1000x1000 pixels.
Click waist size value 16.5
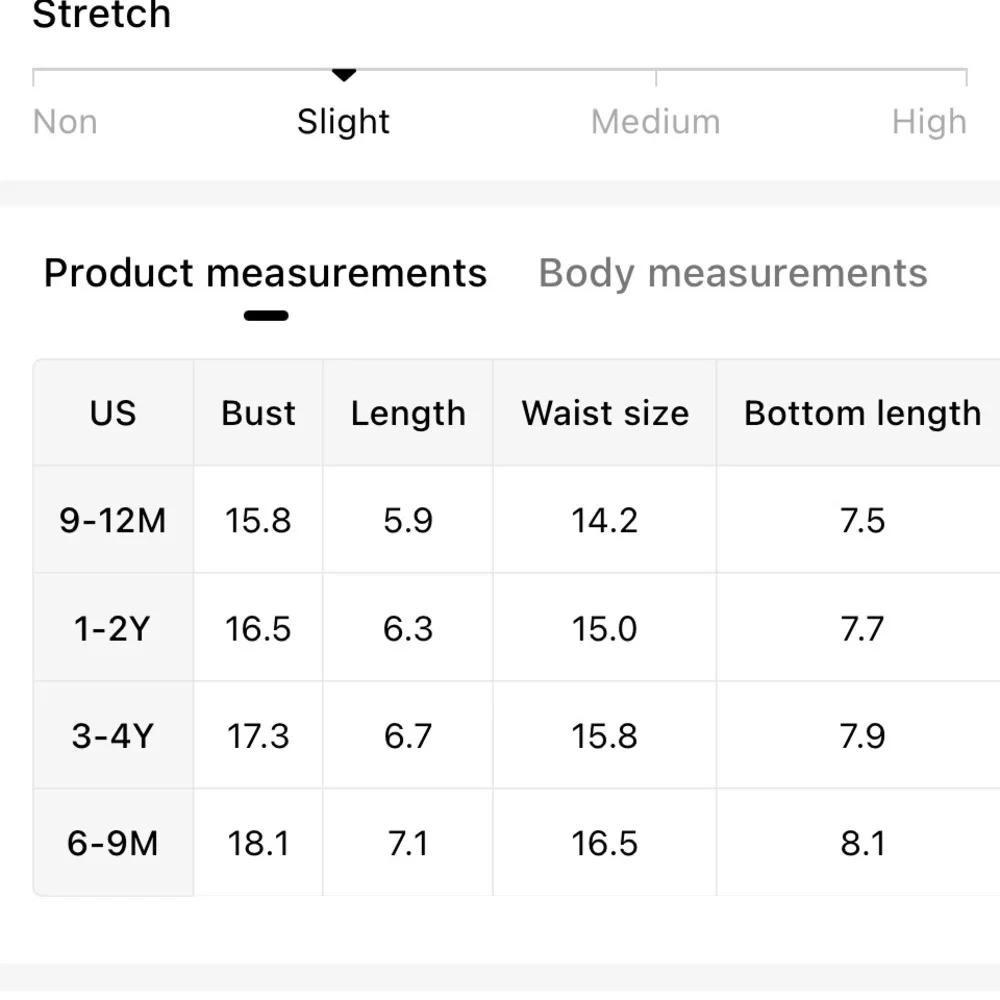605,843
